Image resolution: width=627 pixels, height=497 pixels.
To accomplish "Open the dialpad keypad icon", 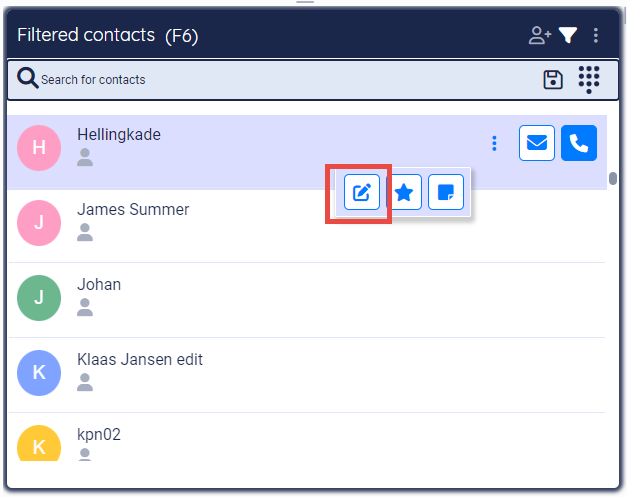I will [x=589, y=80].
